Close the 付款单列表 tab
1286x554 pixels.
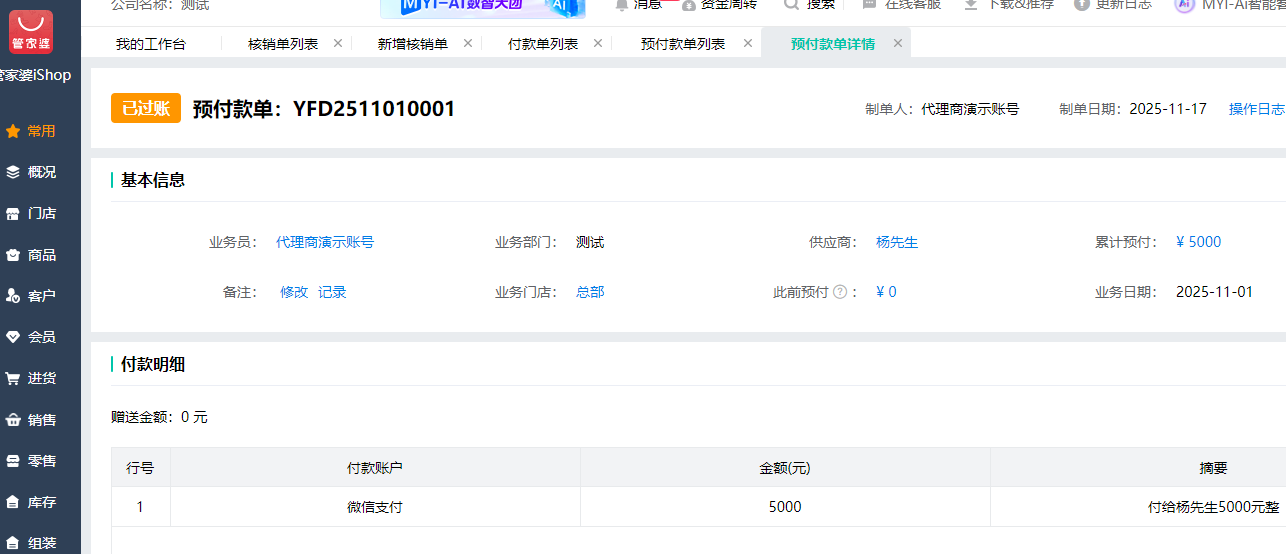597,43
